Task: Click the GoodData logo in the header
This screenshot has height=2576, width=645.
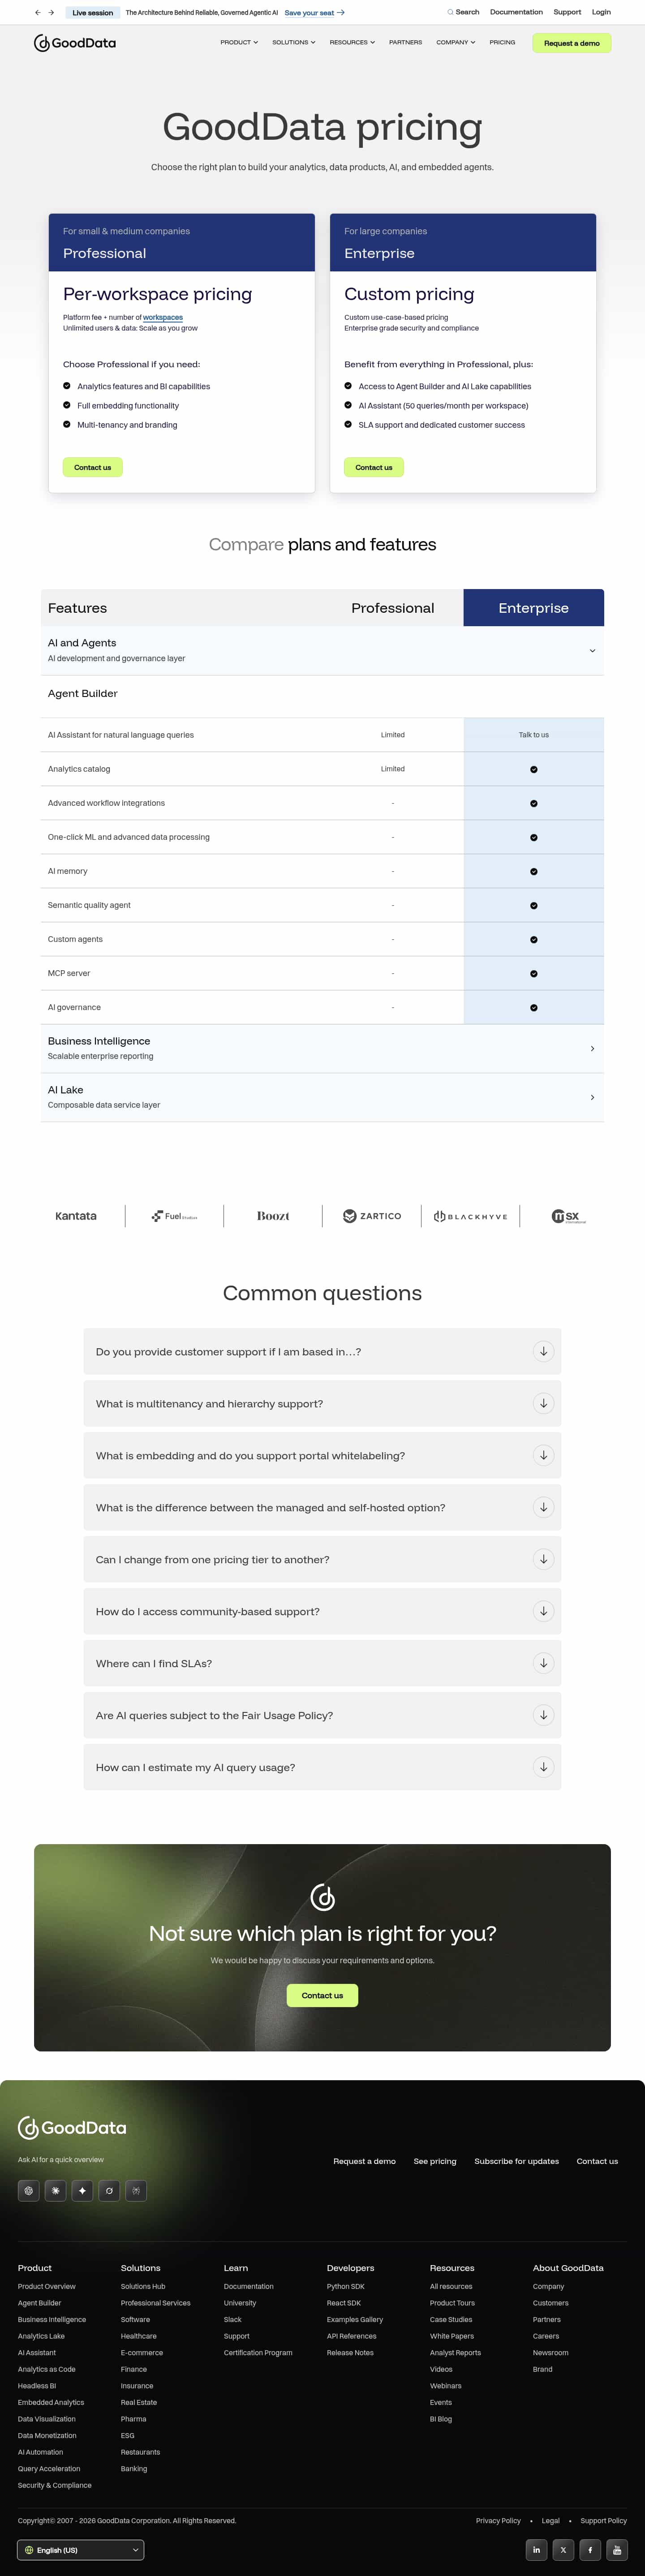Action: click(x=75, y=43)
